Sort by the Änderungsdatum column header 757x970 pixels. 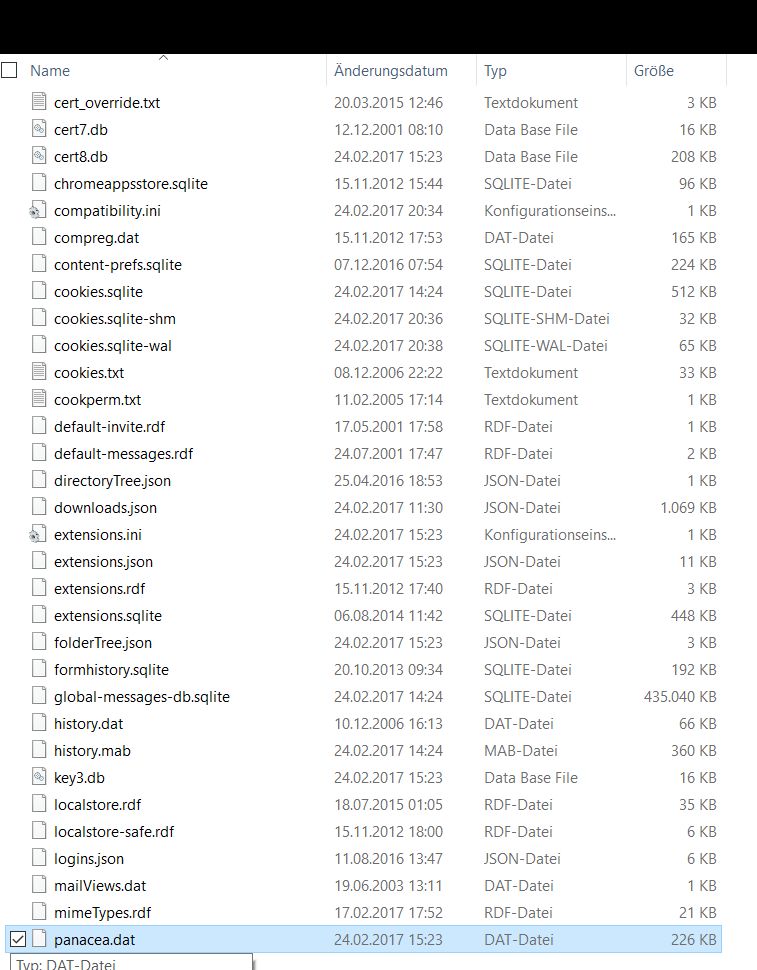(x=391, y=71)
